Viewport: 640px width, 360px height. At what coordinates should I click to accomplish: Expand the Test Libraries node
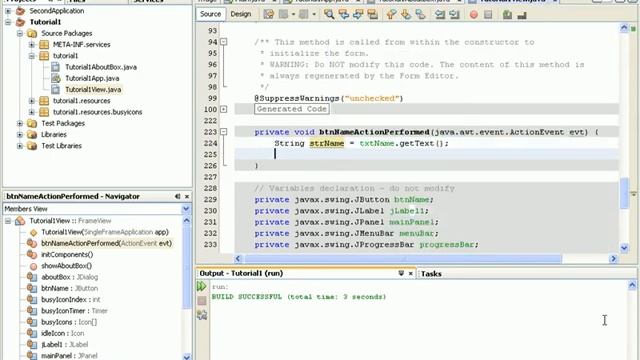[x=20, y=146]
